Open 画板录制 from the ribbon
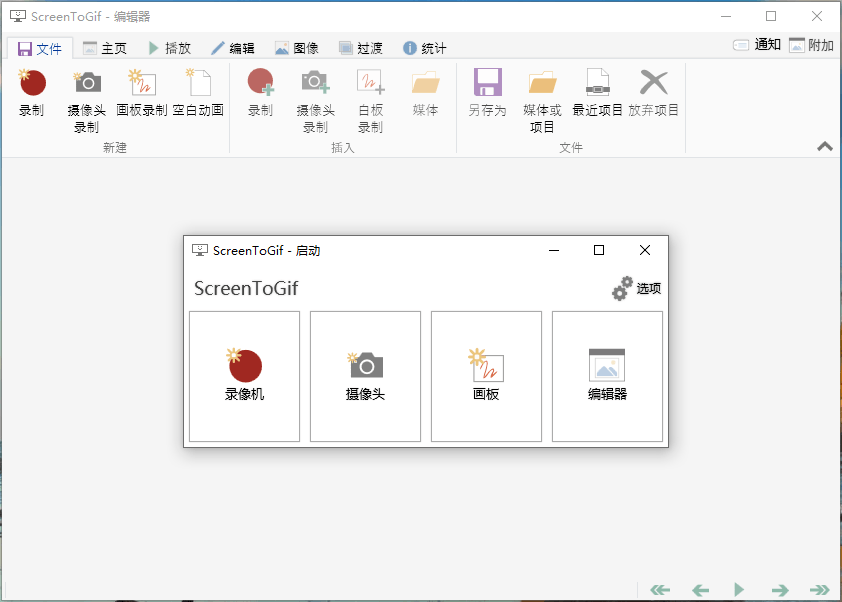The image size is (842, 602). (x=142, y=93)
